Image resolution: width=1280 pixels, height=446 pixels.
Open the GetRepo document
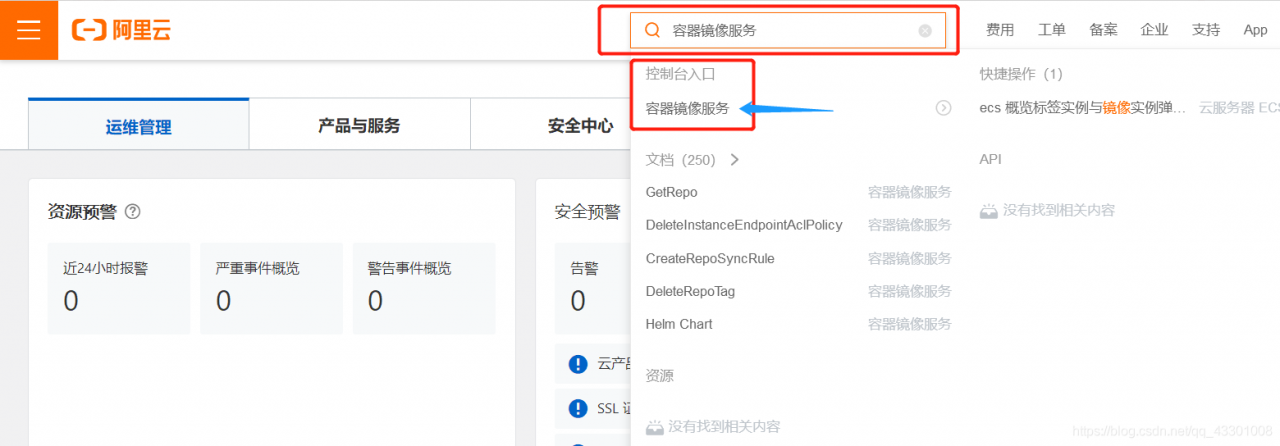coord(672,192)
